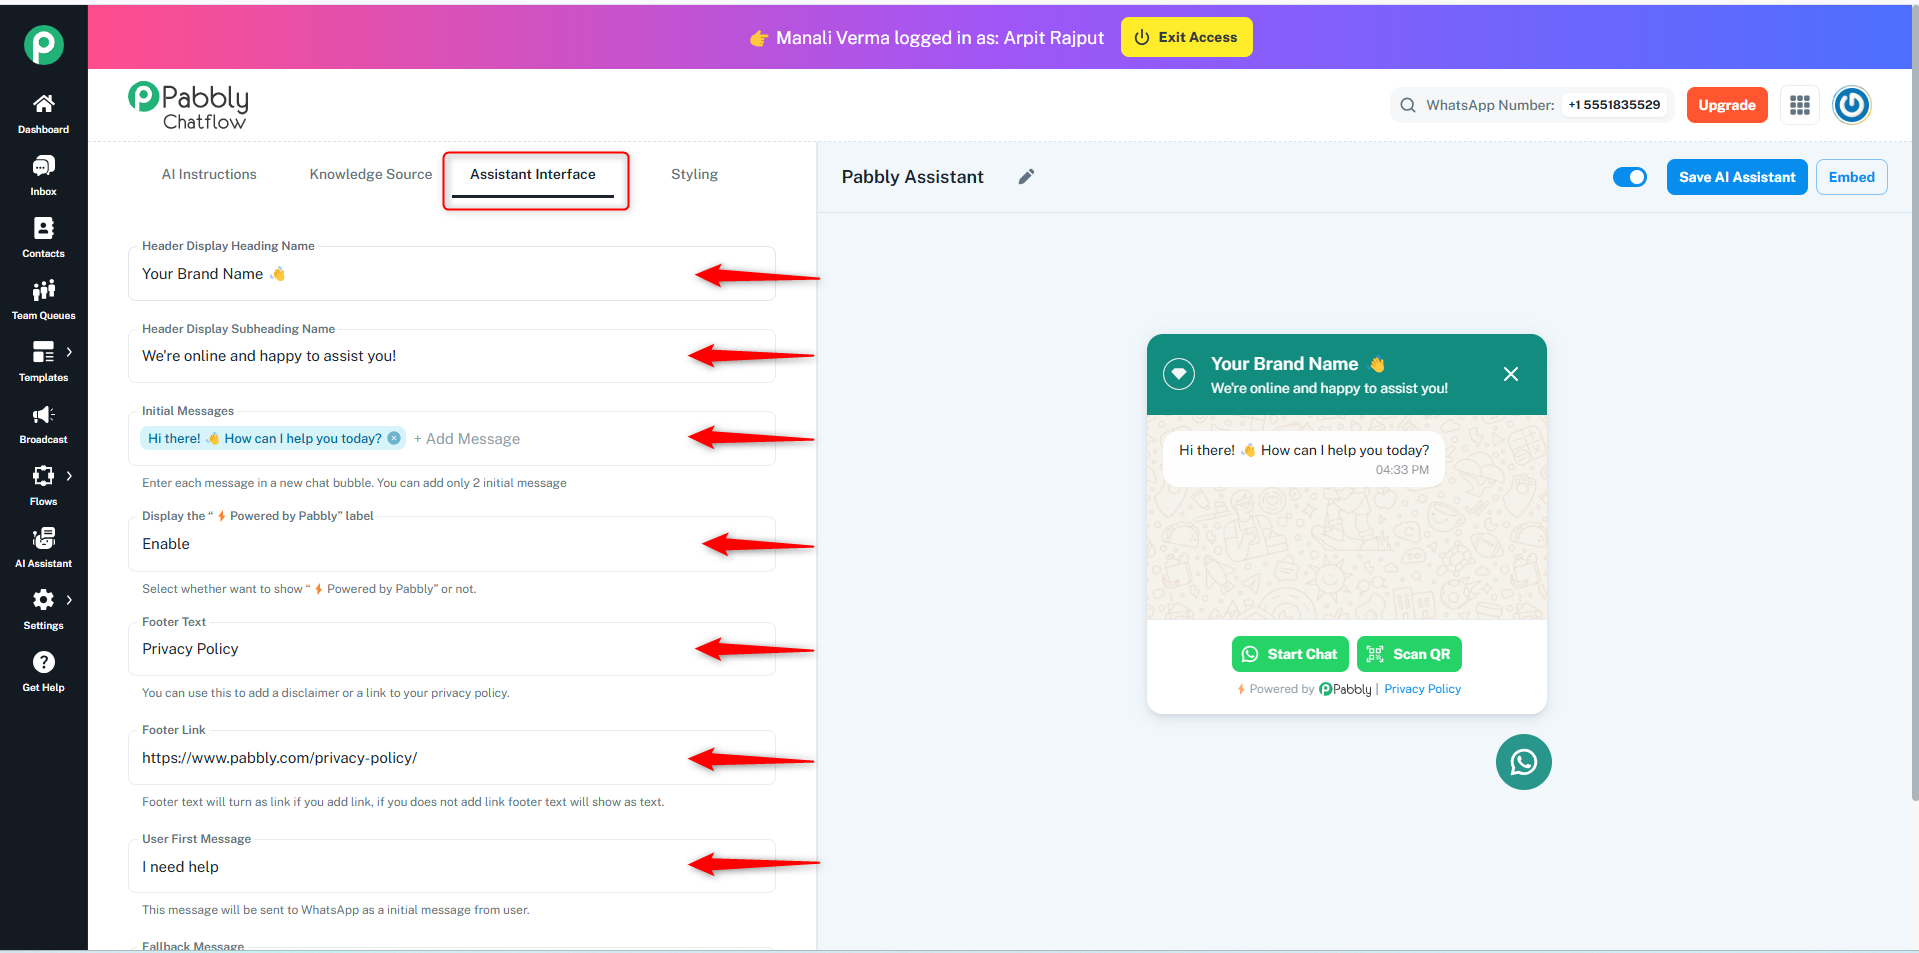
Task: Open the Templates sidebar icon
Action: point(43,352)
